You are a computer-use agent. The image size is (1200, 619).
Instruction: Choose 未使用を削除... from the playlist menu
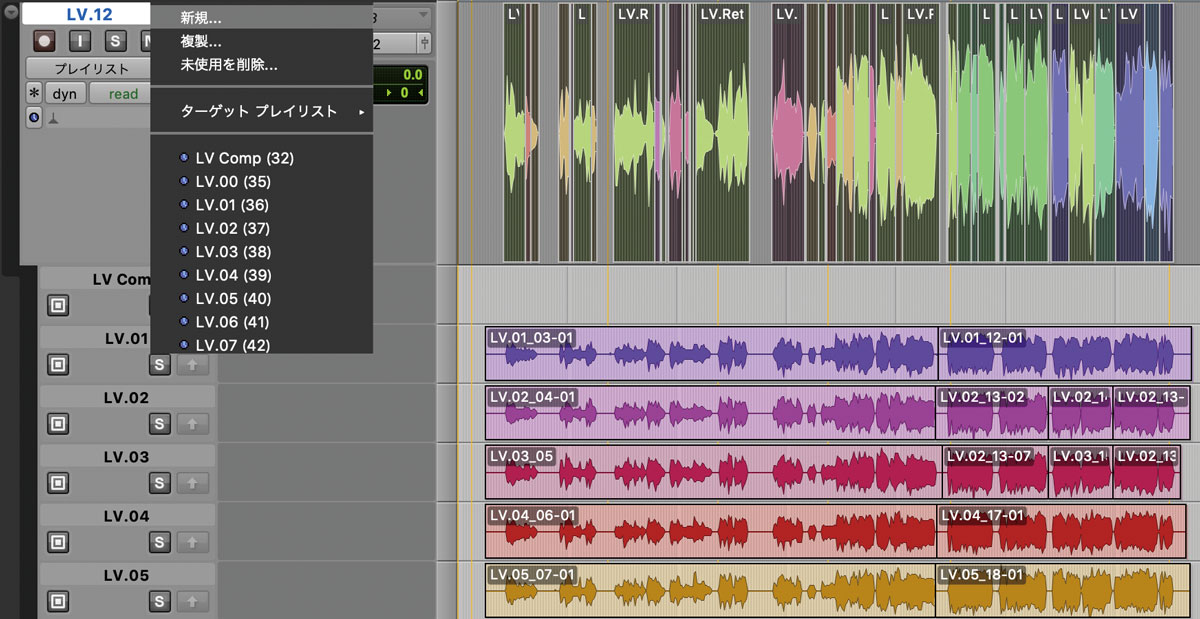click(x=261, y=65)
